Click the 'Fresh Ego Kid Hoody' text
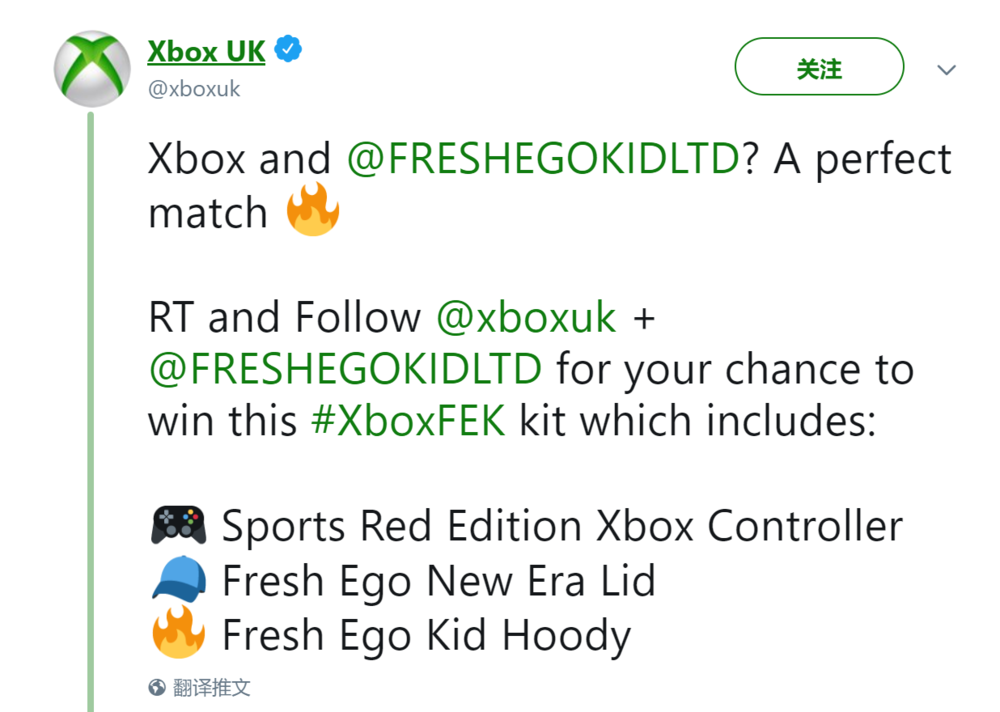The width and height of the screenshot is (1000, 712). click(426, 635)
